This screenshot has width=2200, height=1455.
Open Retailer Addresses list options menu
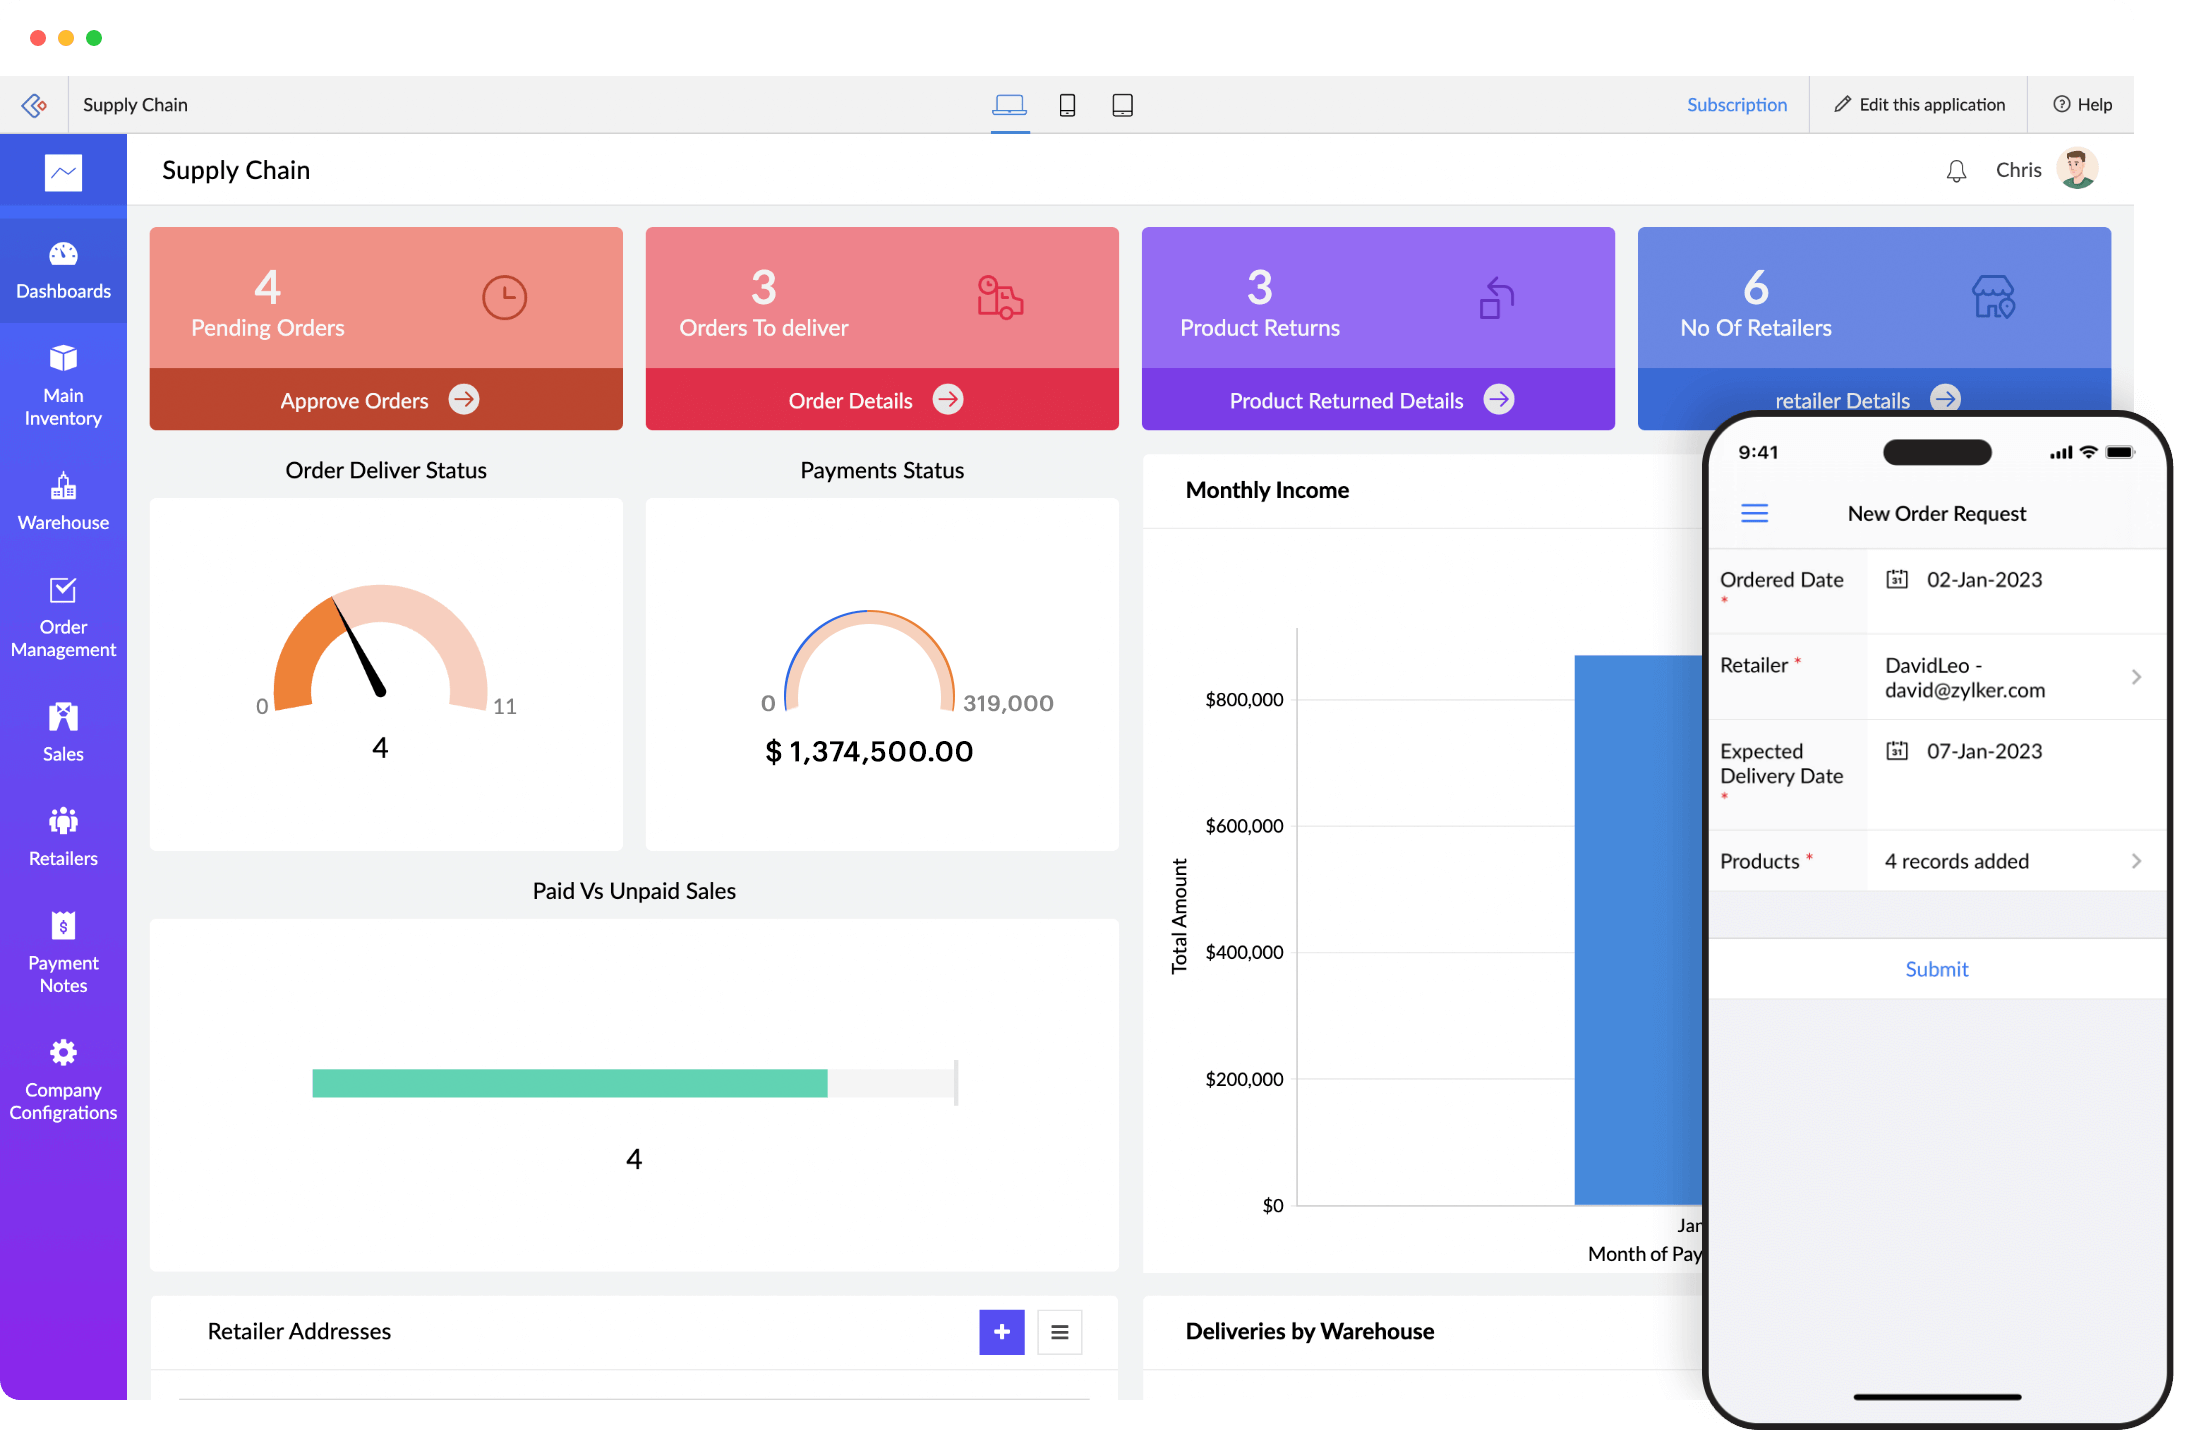click(1059, 1332)
